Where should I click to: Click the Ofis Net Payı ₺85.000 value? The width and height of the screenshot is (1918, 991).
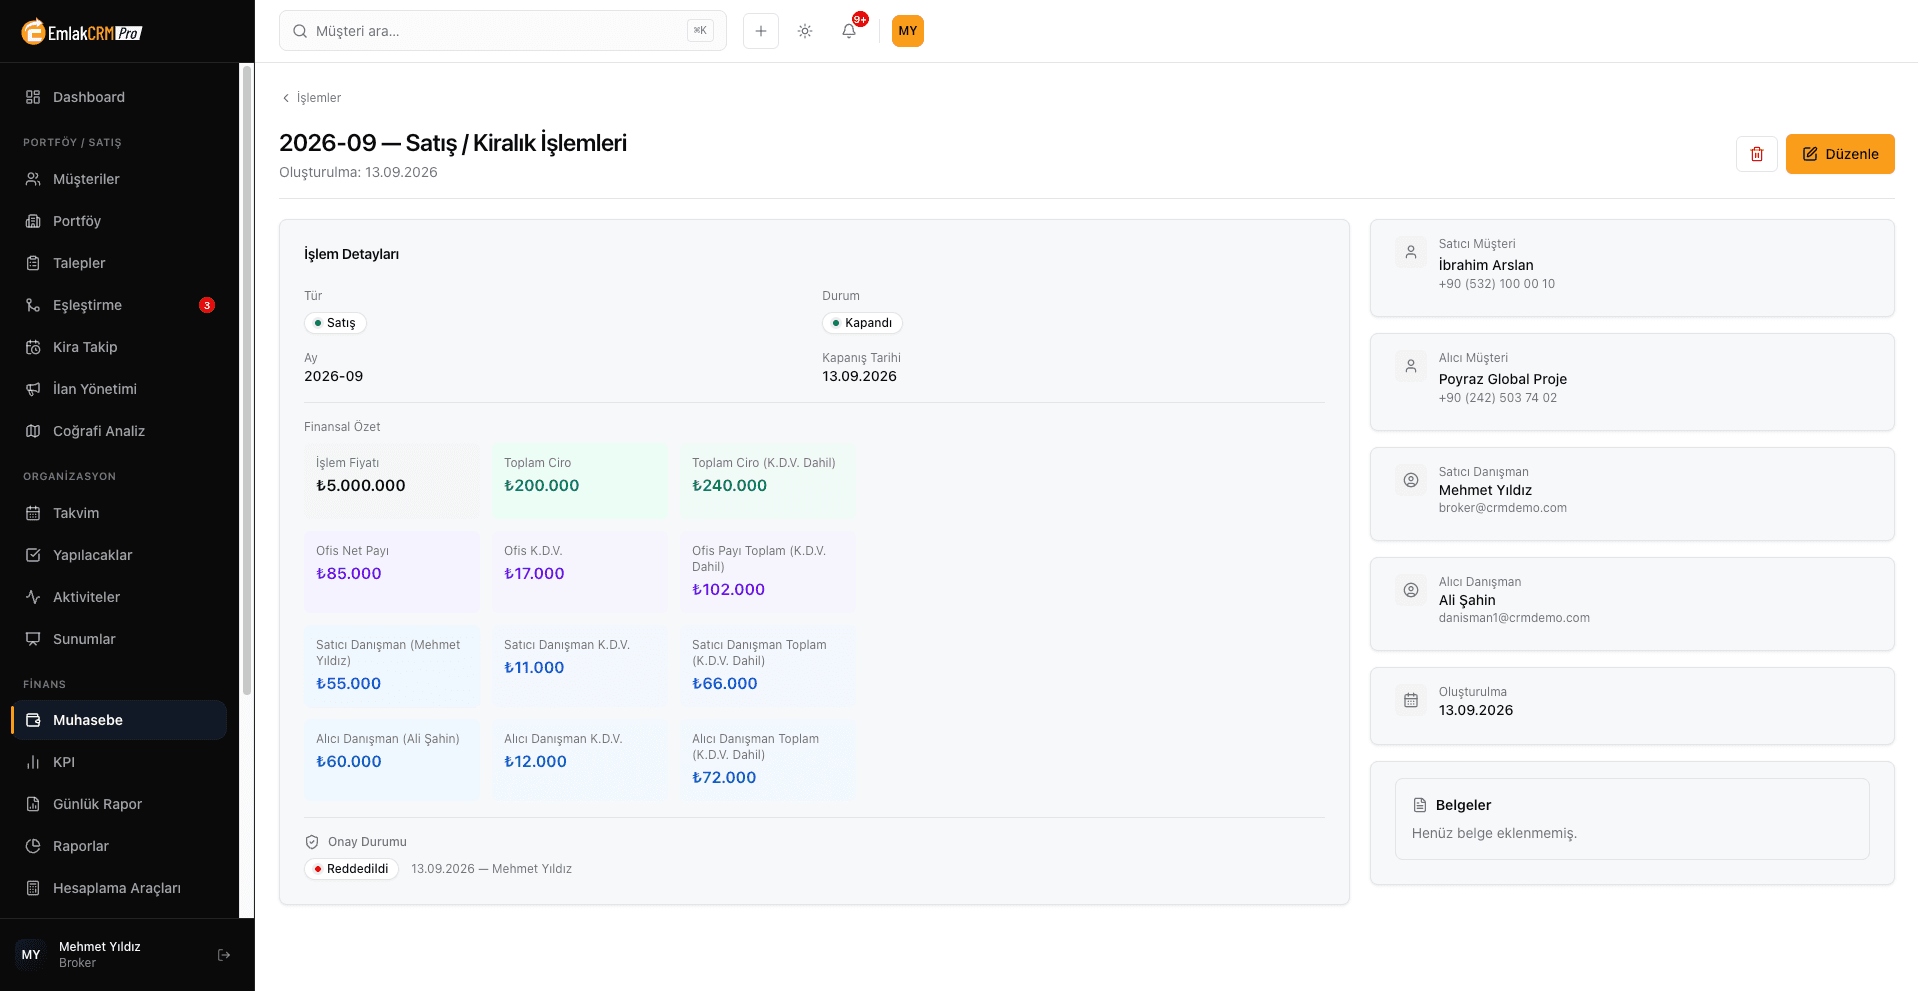click(x=349, y=574)
